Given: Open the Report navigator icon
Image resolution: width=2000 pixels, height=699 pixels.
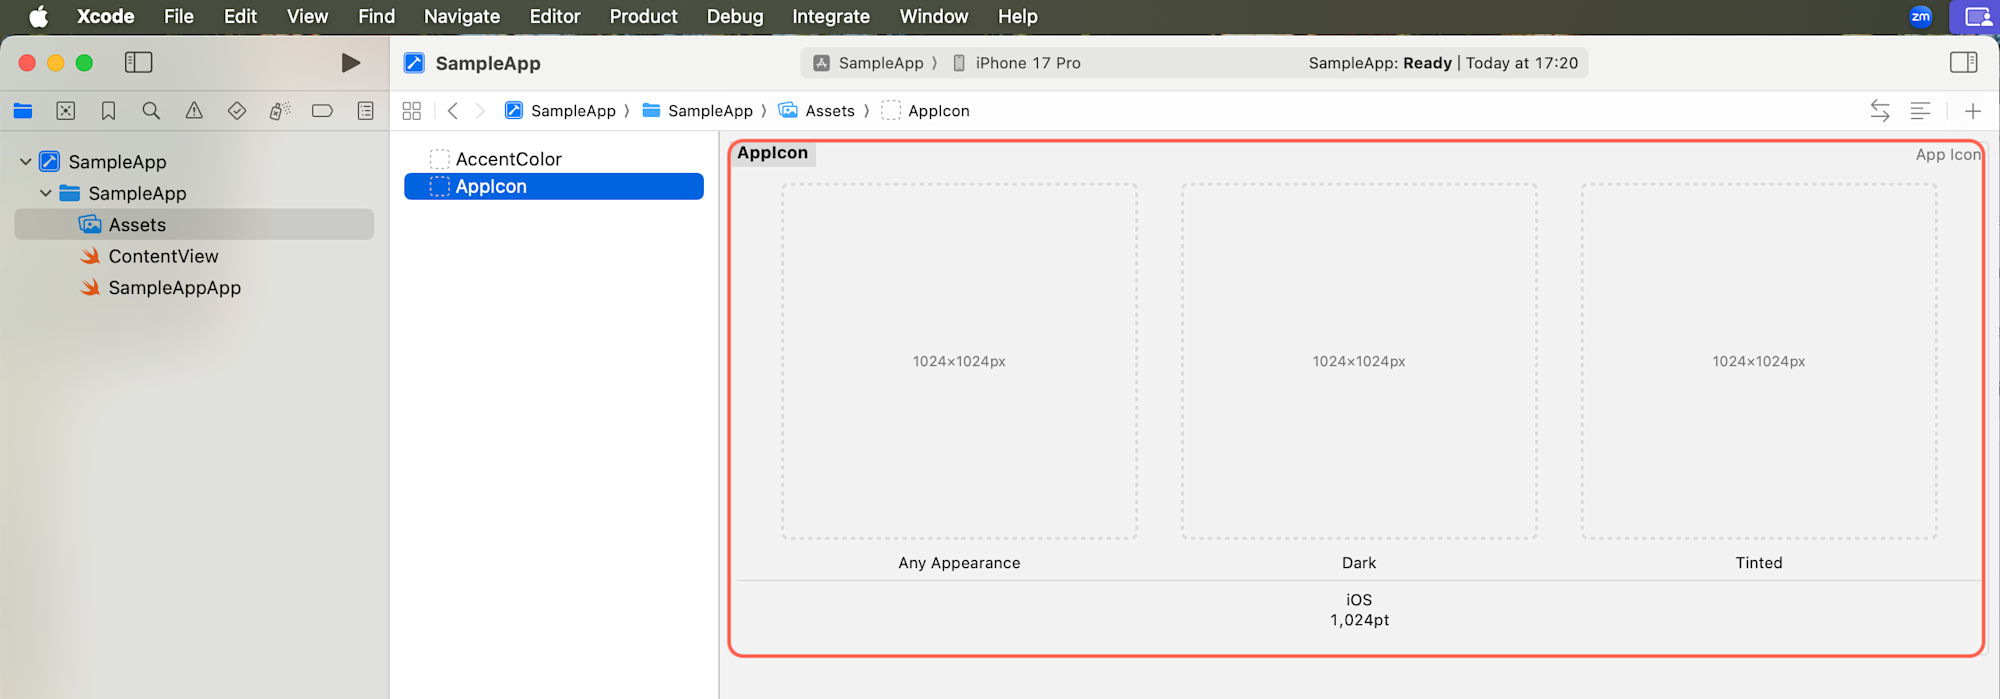Looking at the screenshot, I should click(x=366, y=111).
